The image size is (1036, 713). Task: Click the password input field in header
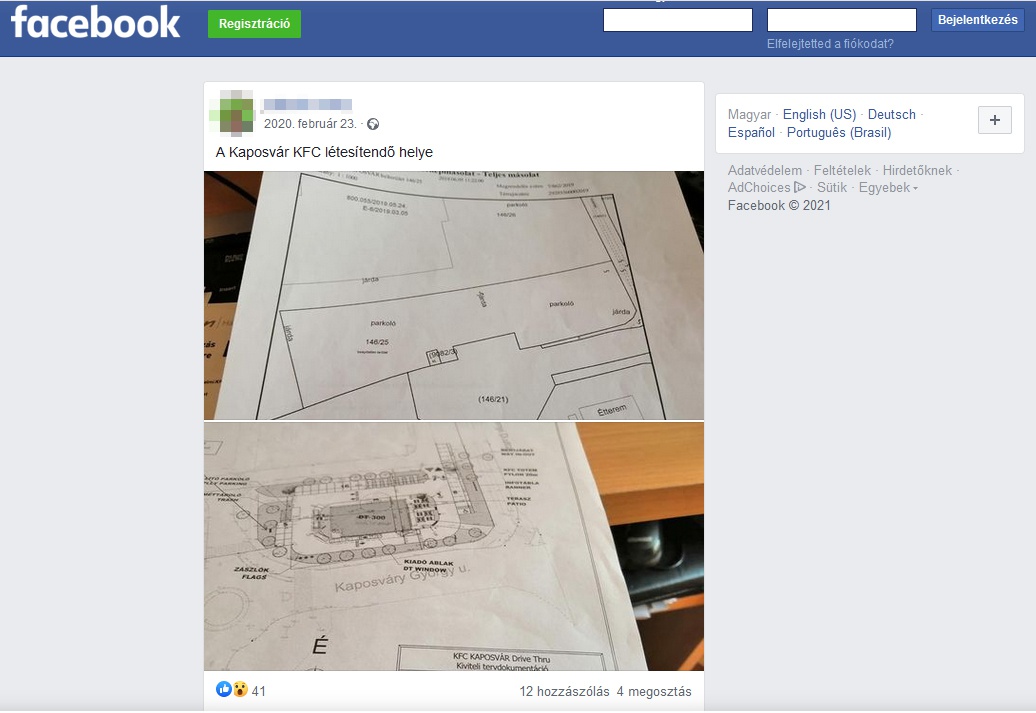(x=842, y=20)
